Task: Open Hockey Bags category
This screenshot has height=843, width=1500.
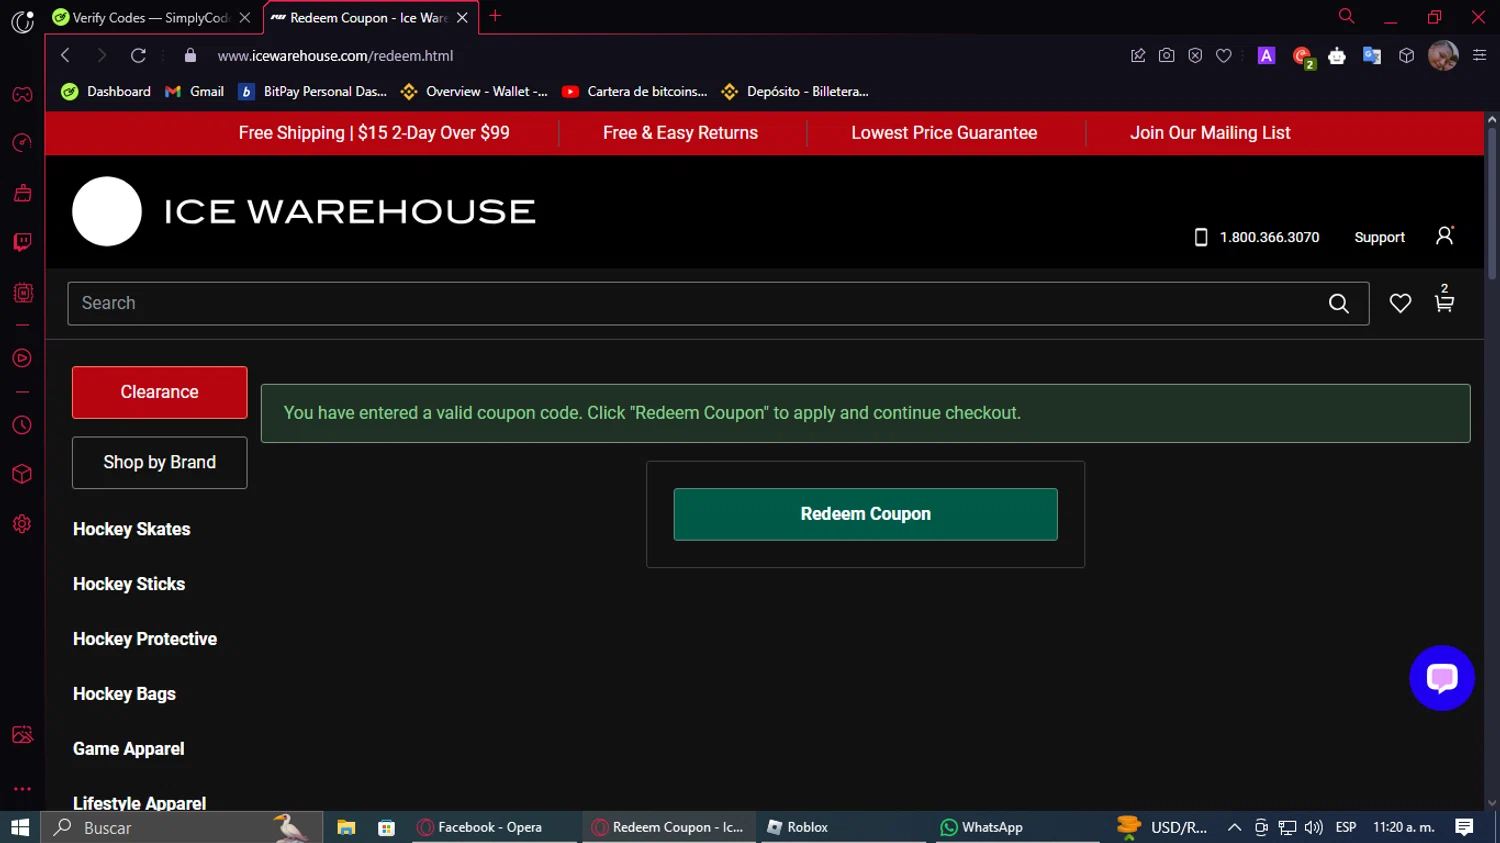Action: 124,694
